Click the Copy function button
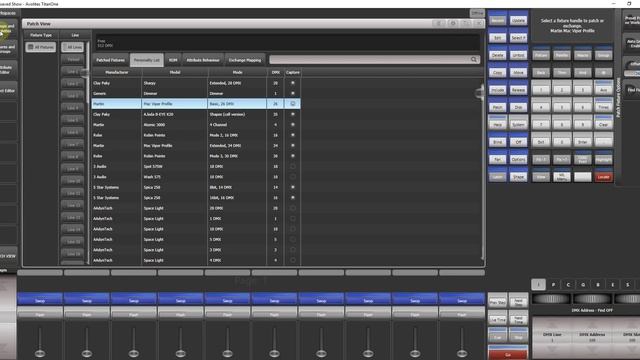 click(498, 72)
